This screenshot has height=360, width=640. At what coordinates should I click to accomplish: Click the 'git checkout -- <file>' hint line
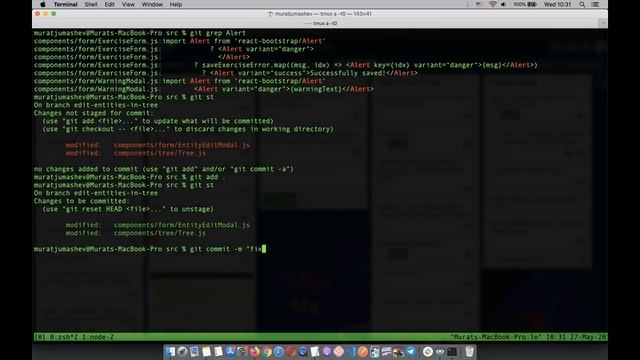click(x=188, y=129)
